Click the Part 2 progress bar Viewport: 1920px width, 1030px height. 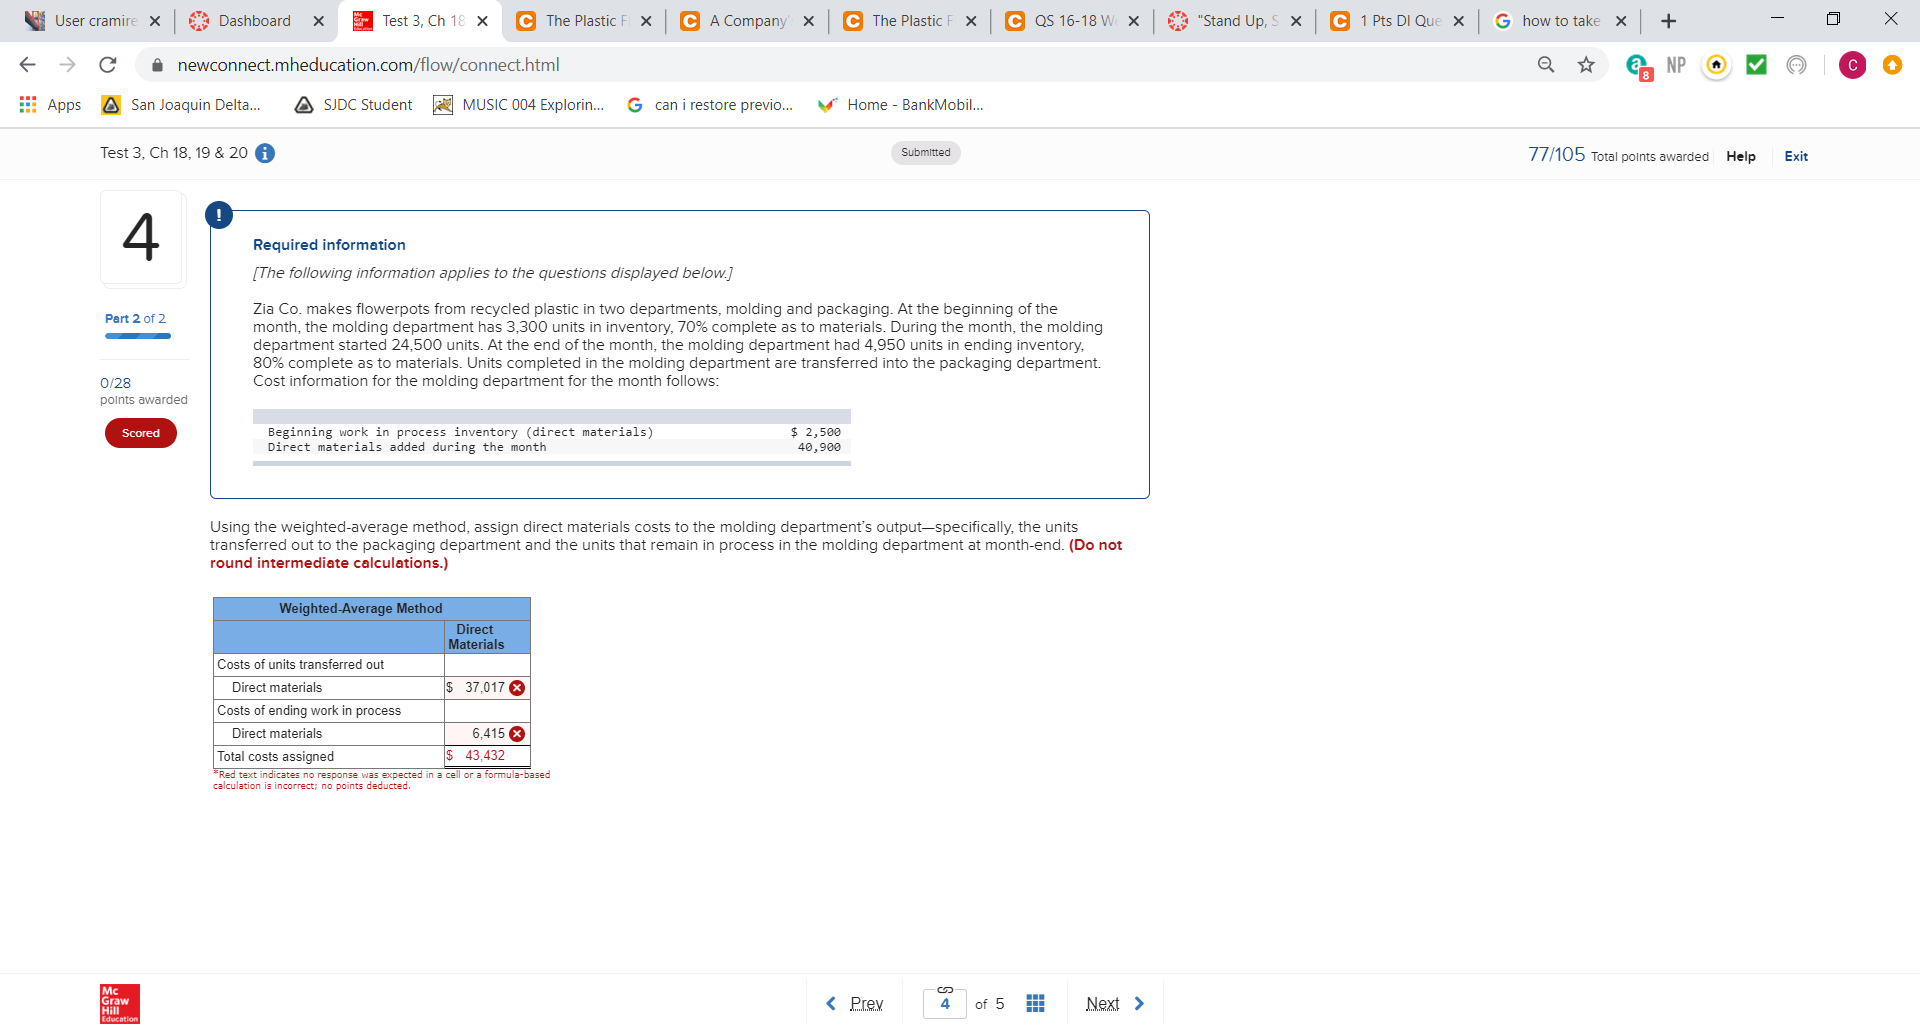tap(137, 335)
